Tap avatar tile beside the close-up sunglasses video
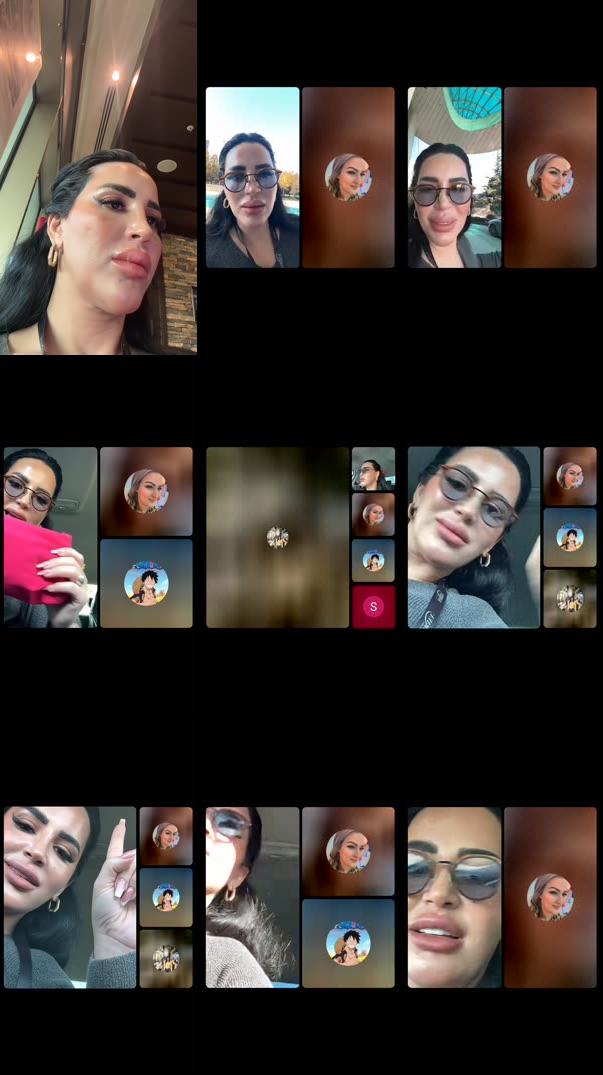The width and height of the screenshot is (603, 1075). (550, 897)
